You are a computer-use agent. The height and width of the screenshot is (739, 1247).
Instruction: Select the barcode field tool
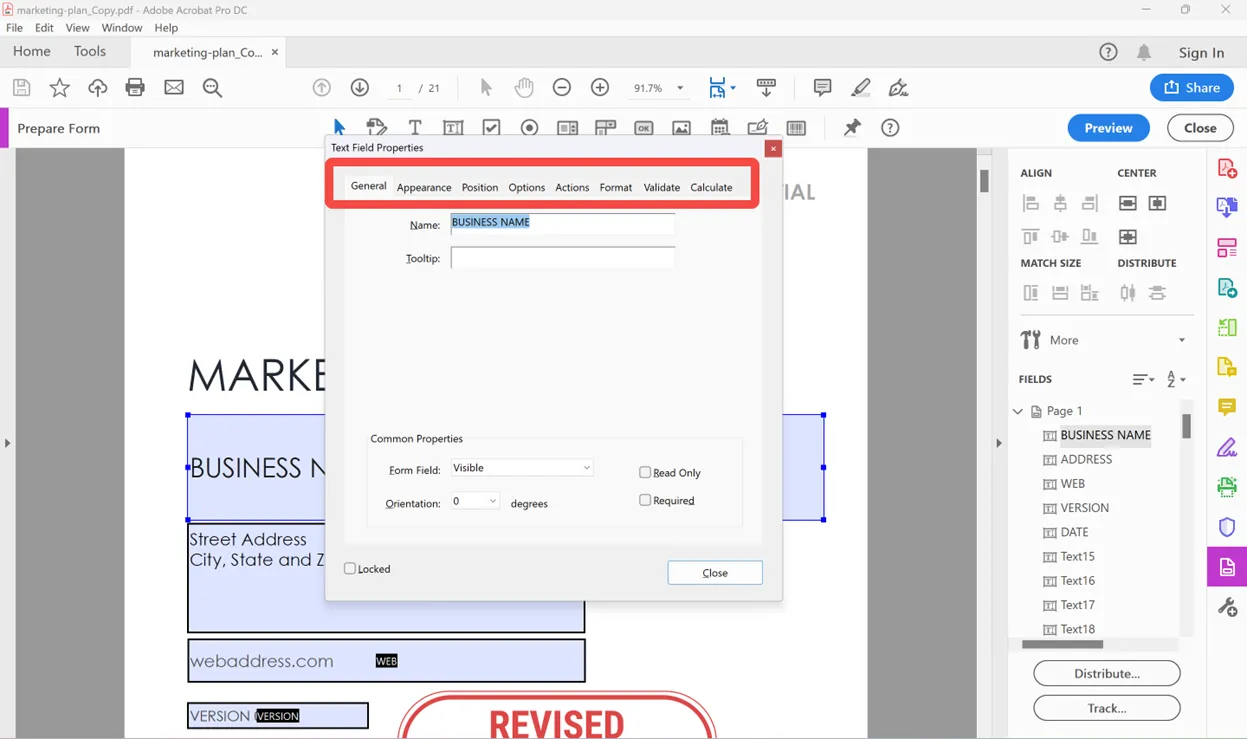coord(797,127)
